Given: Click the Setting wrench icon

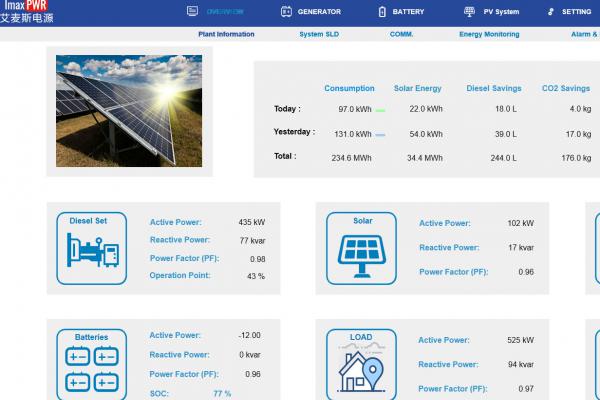Looking at the screenshot, I should pos(551,12).
